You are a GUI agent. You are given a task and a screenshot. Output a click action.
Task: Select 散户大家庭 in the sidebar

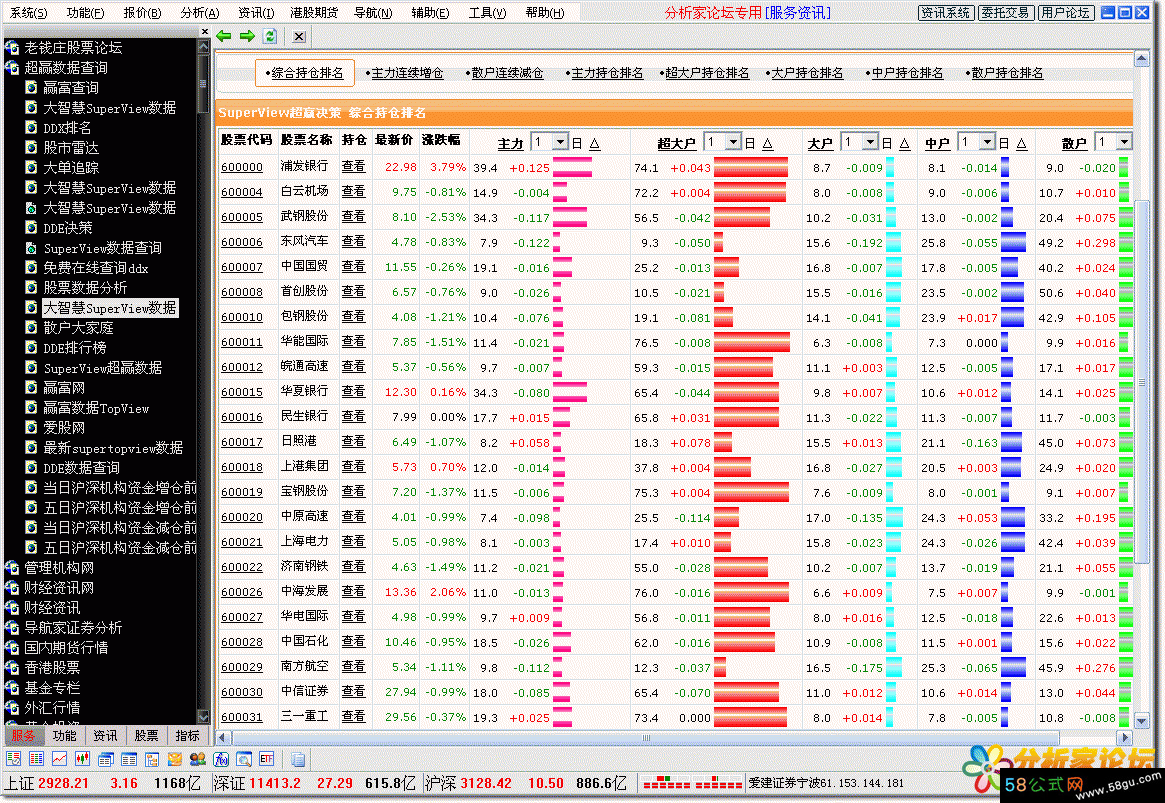click(x=78, y=328)
